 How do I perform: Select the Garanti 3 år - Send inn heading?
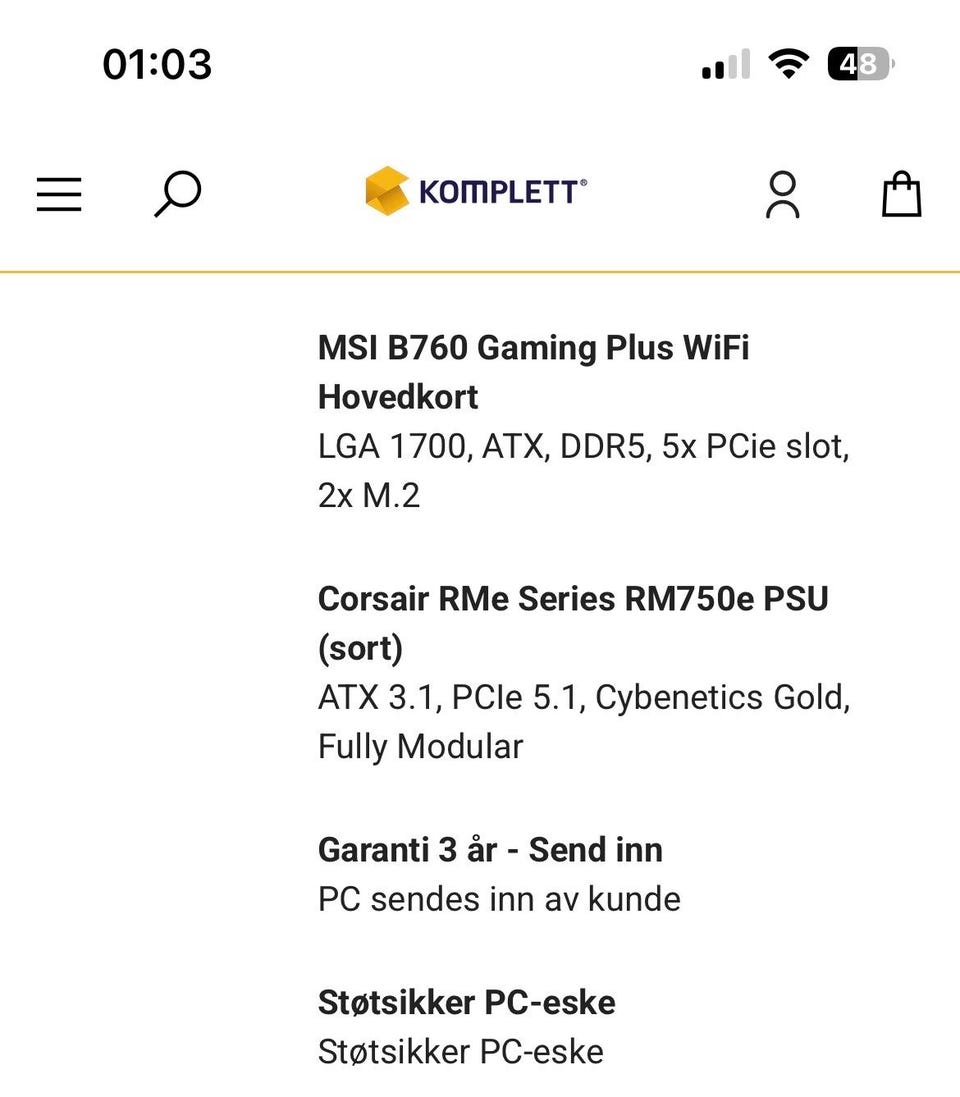(490, 850)
